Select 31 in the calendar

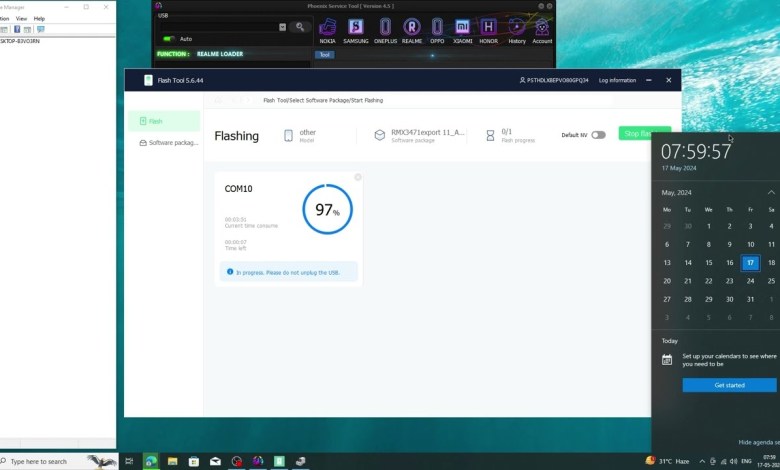(750, 299)
